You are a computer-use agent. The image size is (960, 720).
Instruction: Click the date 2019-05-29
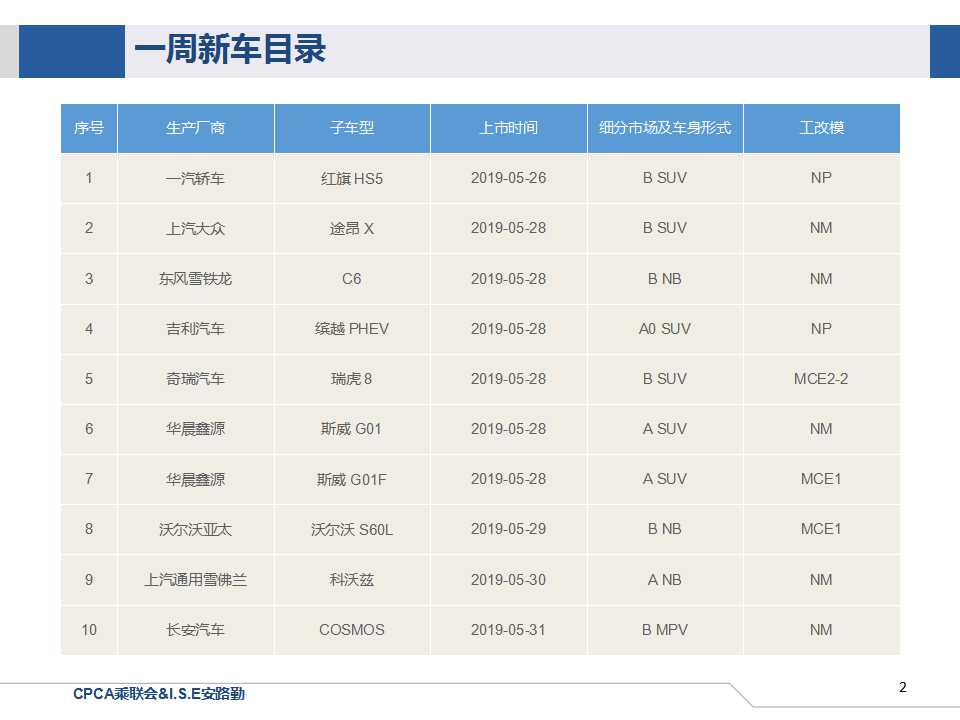509,529
